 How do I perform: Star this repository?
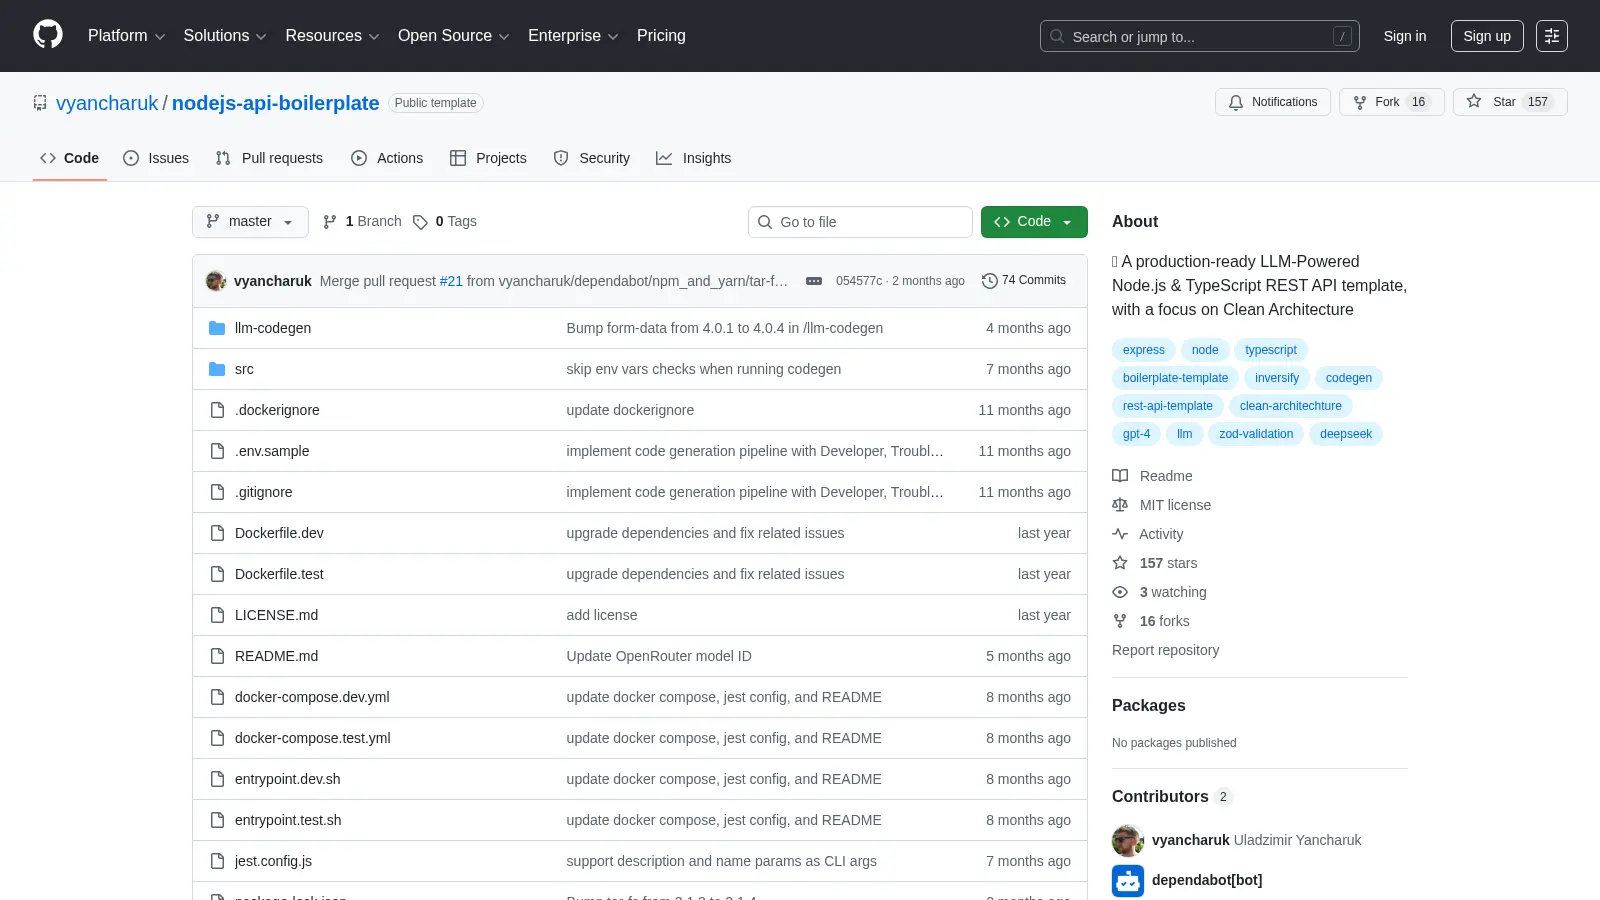pos(1510,102)
